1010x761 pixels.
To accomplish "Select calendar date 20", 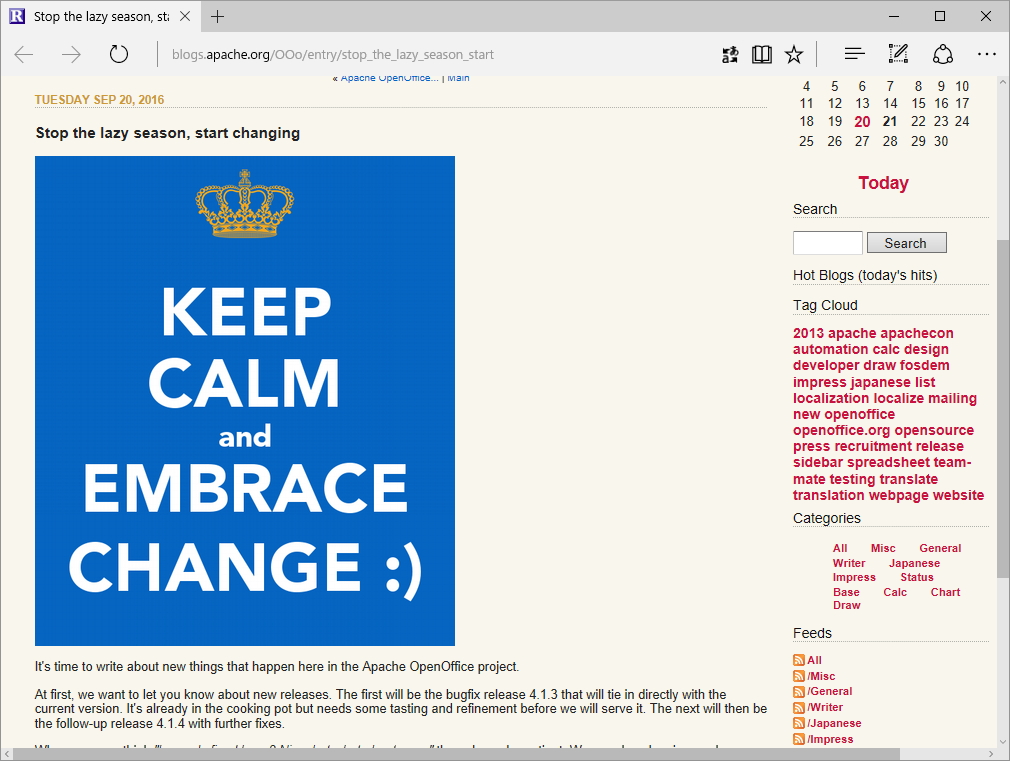I will click(x=862, y=122).
